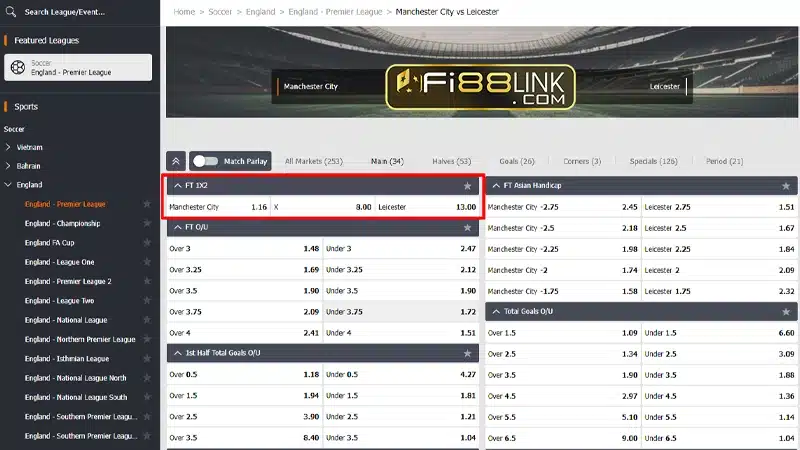Viewport: 800px width, 450px height.
Task: Toggle the Match Parlay switch
Action: tap(206, 161)
